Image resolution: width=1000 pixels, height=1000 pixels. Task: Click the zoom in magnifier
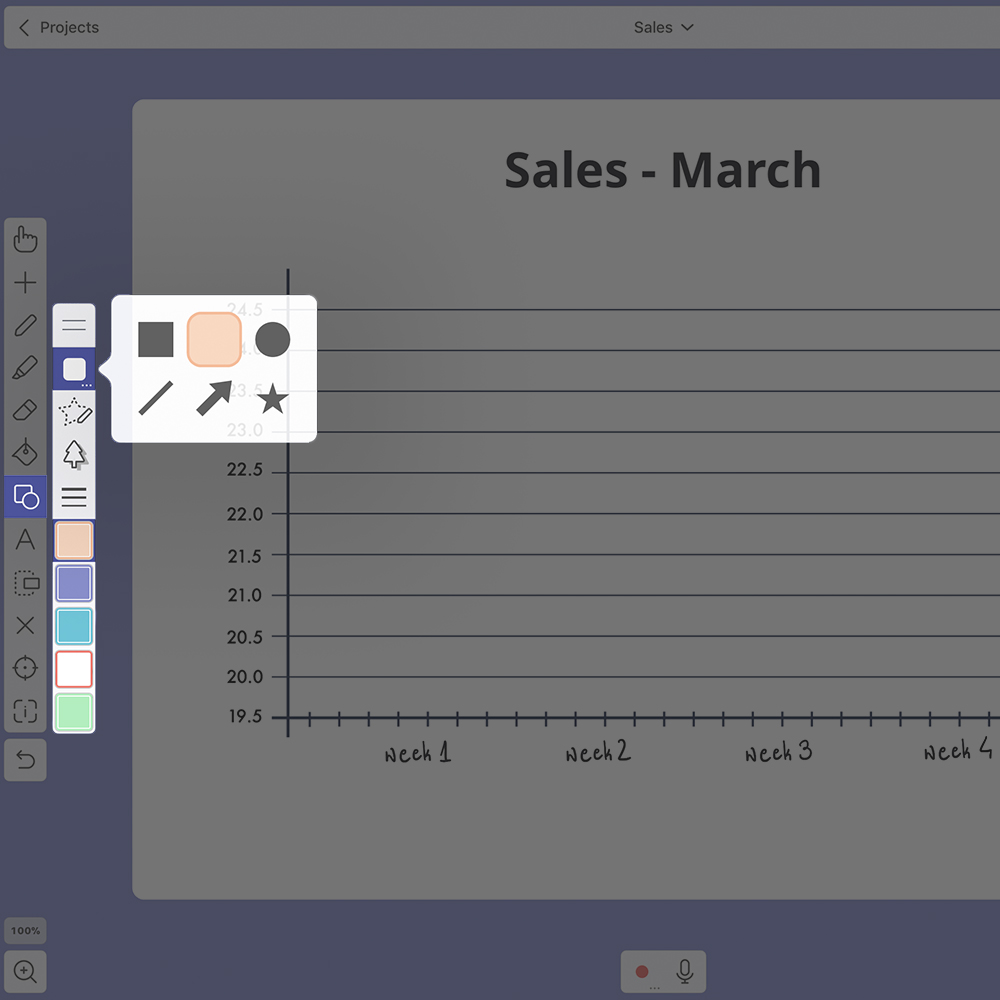tap(26, 971)
